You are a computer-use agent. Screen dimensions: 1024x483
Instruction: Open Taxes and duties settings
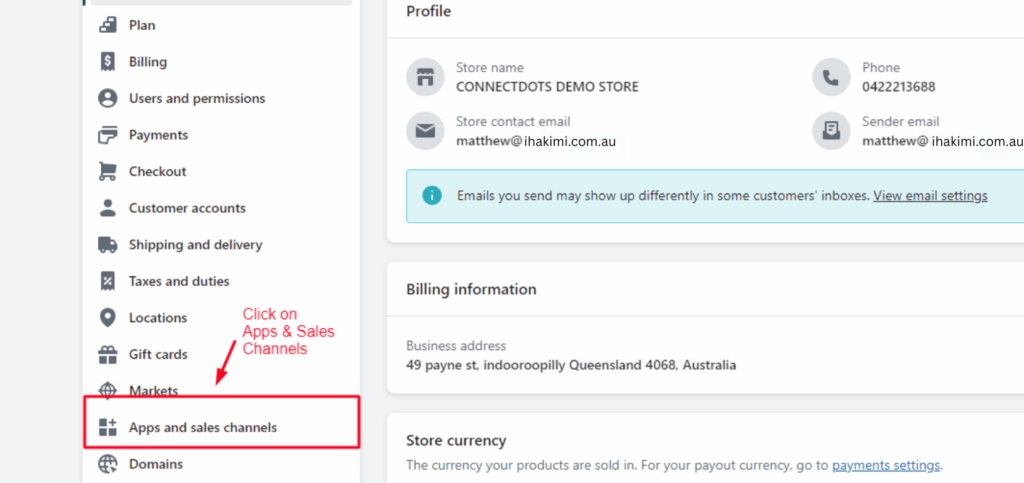click(x=179, y=281)
